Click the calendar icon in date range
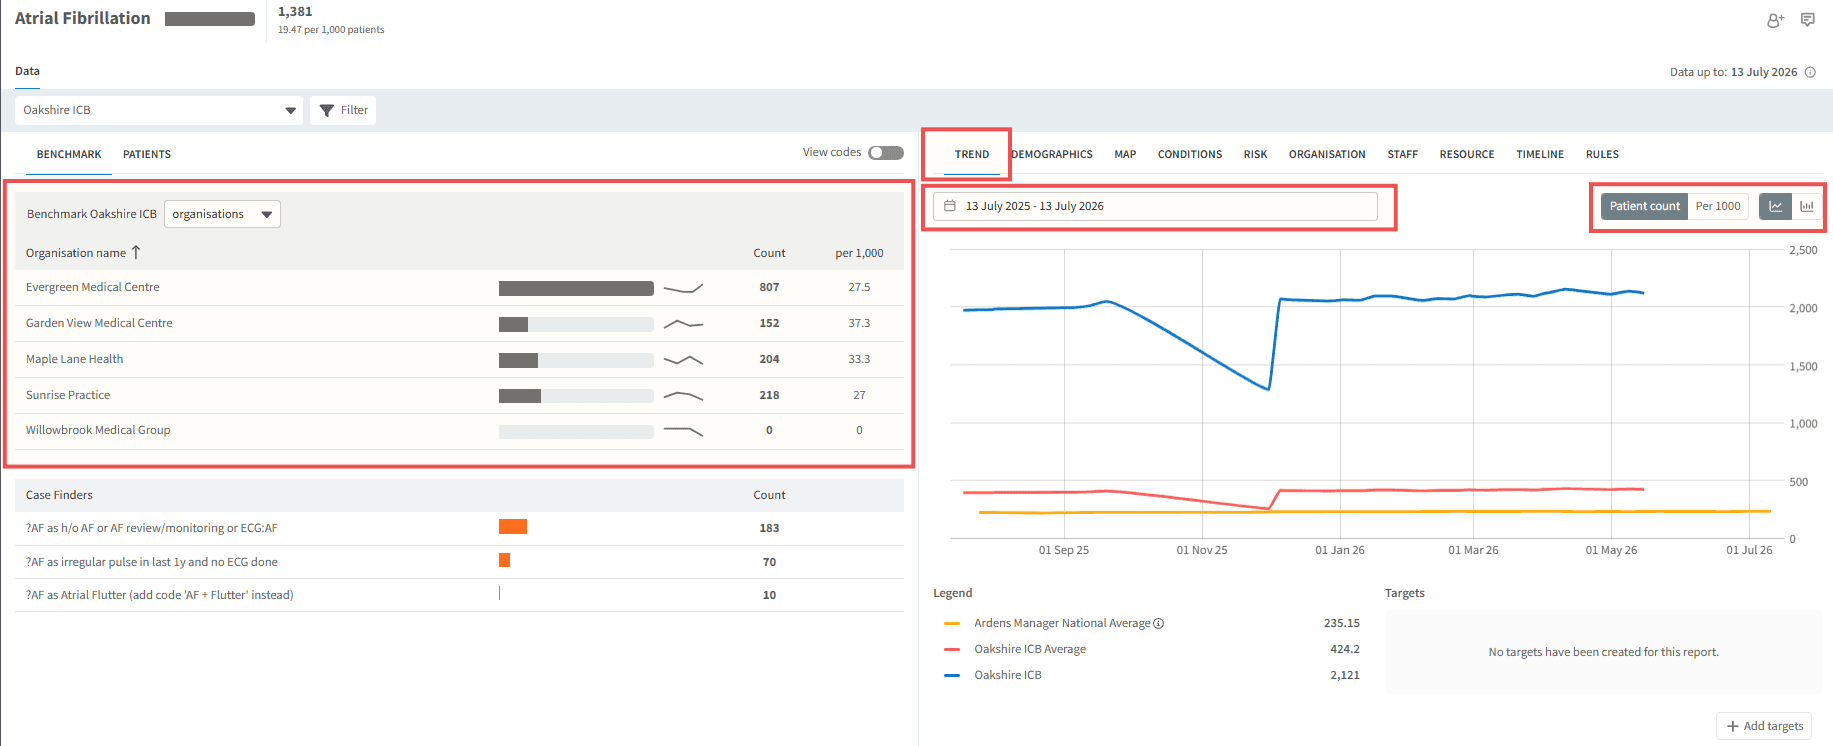Viewport: 1833px width, 746px height. tap(950, 206)
